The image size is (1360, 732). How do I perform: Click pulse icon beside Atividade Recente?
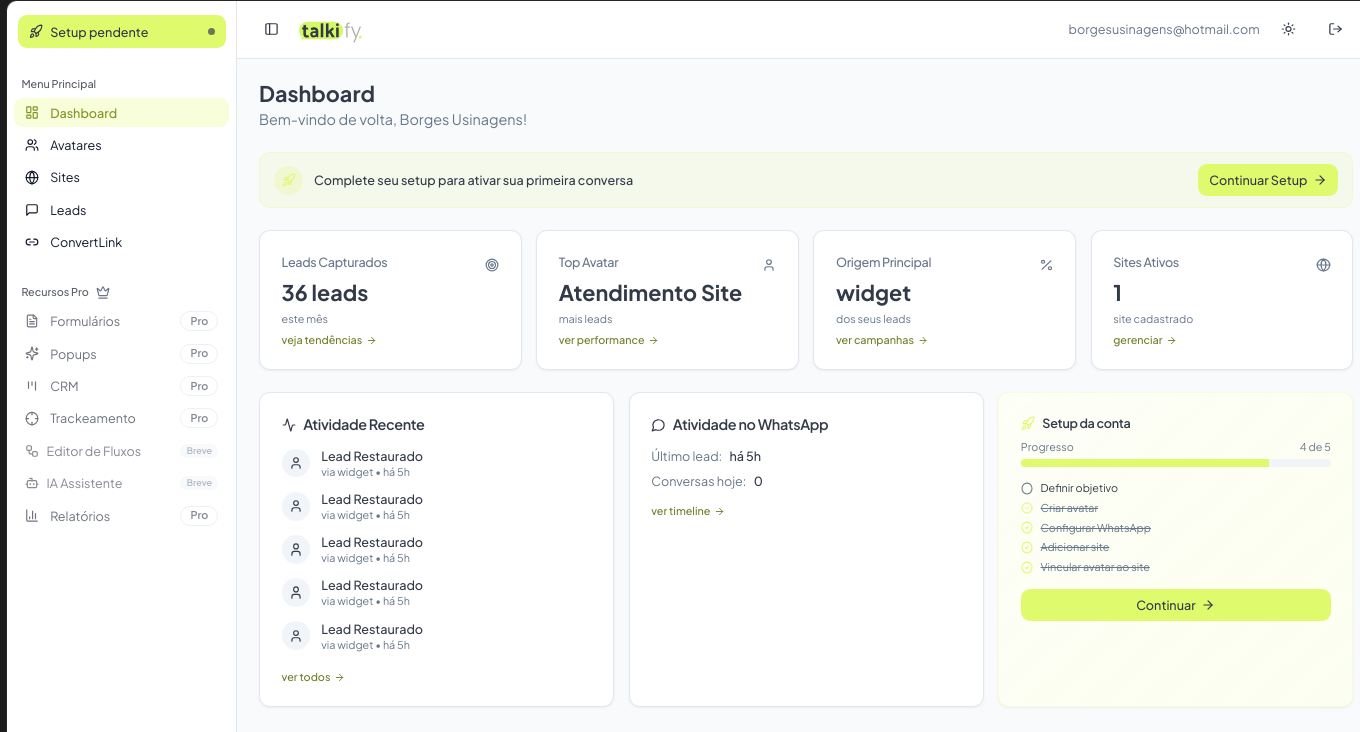click(289, 425)
